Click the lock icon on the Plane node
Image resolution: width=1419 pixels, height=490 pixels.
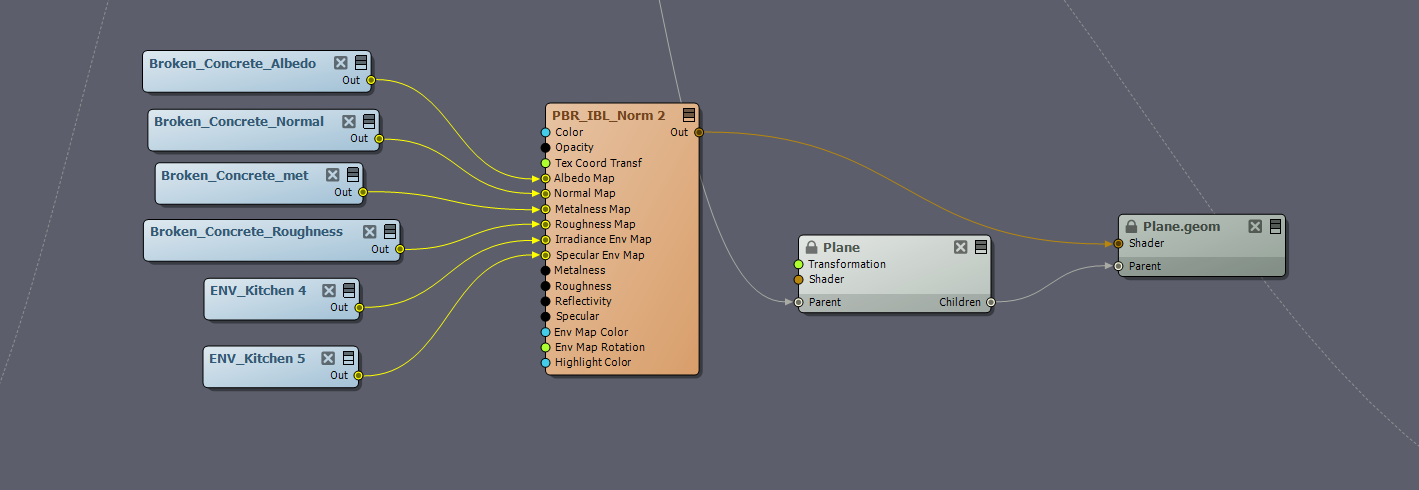[812, 247]
